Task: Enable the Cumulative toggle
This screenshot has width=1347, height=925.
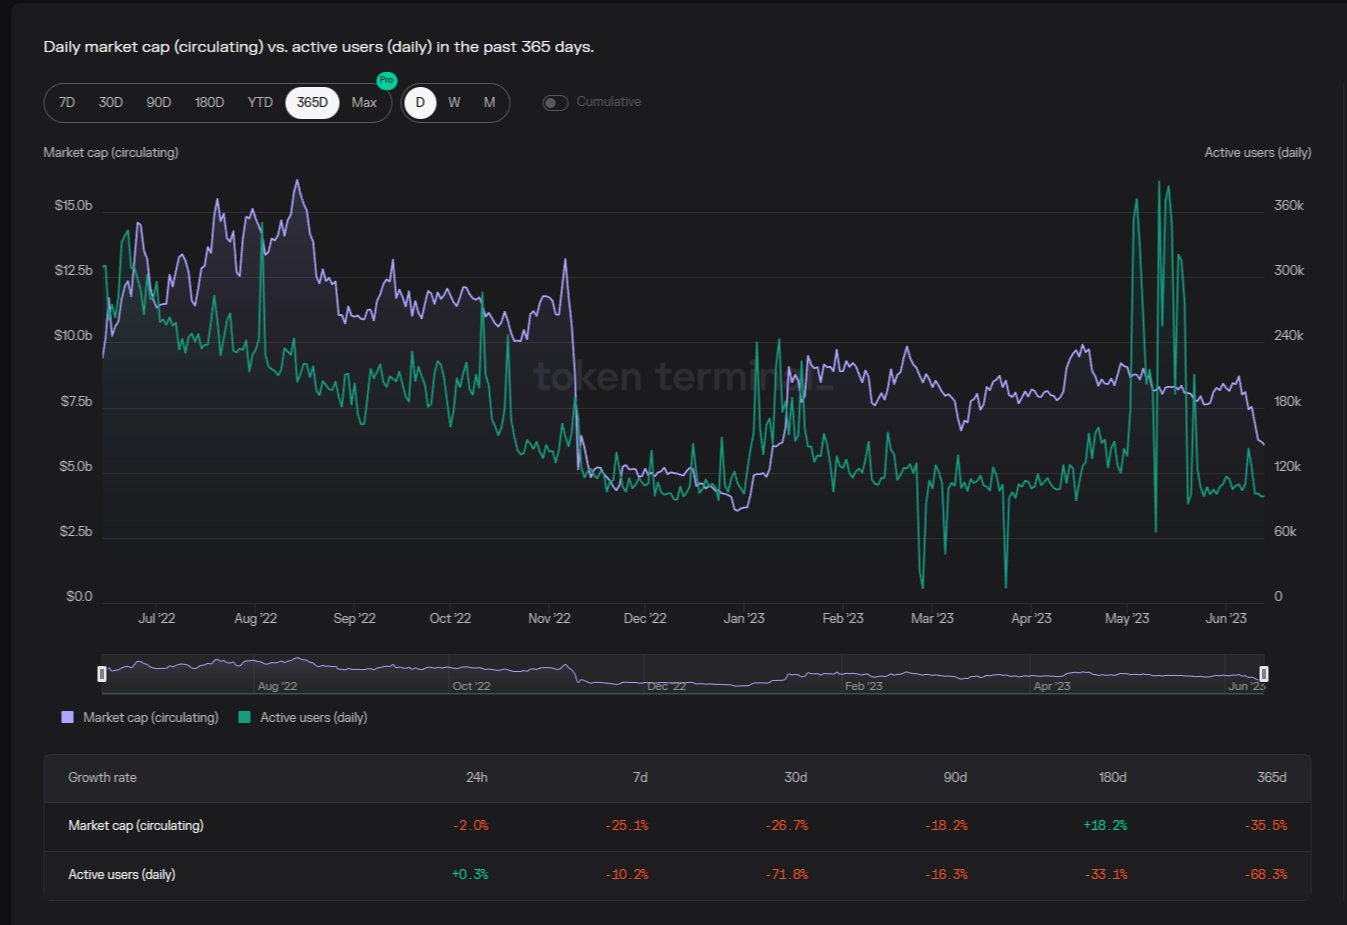Action: coord(555,103)
